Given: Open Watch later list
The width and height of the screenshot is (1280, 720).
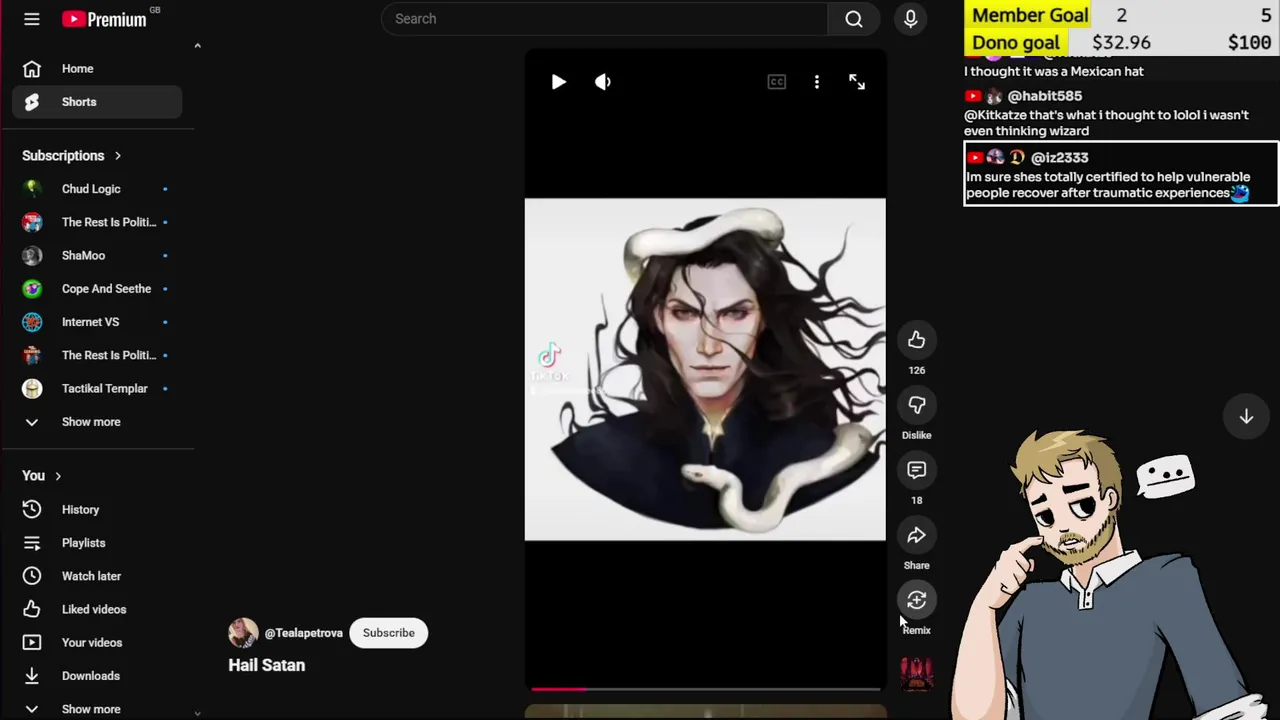Looking at the screenshot, I should pyautogui.click(x=97, y=576).
